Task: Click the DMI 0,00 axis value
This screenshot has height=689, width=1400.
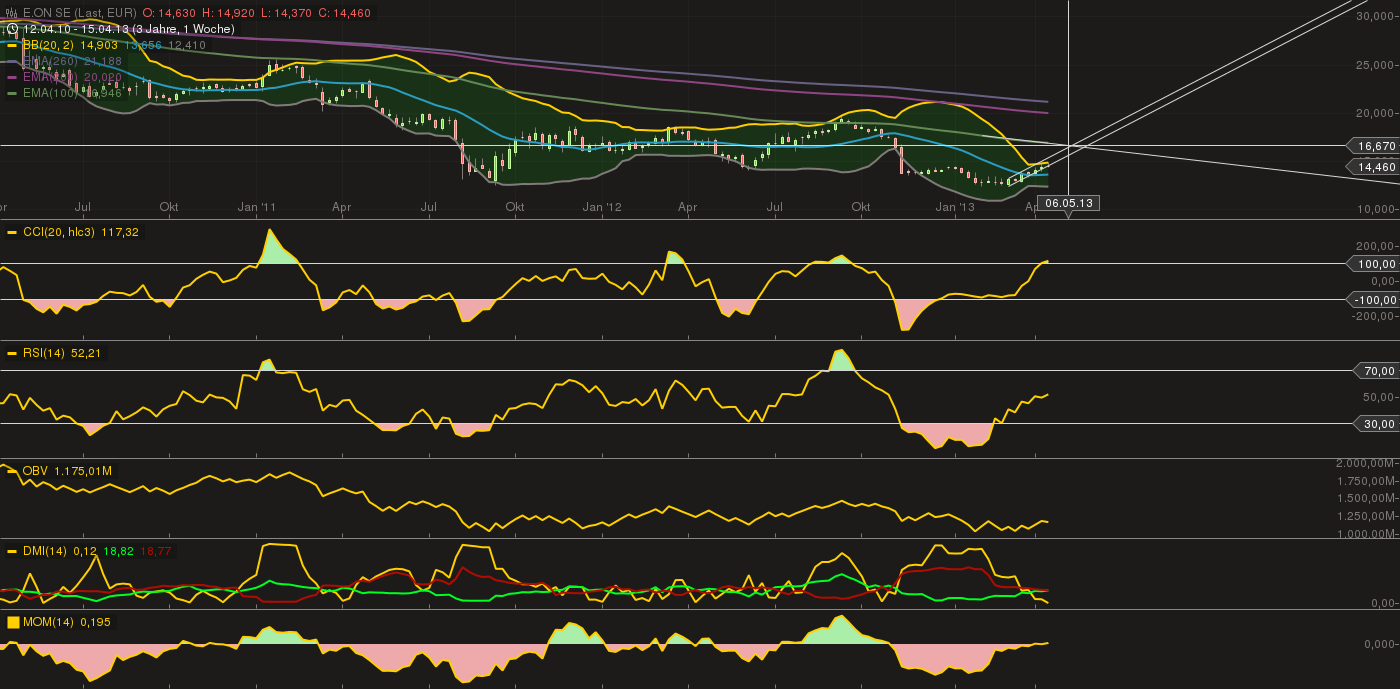Action: 1384,603
